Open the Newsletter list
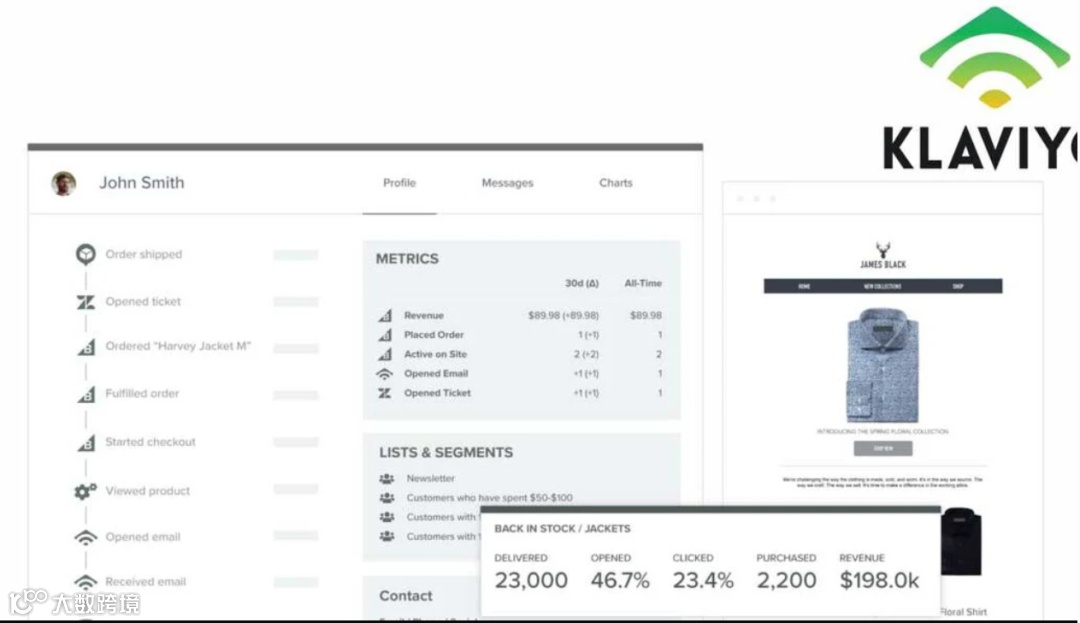The image size is (1080, 623). tap(430, 478)
